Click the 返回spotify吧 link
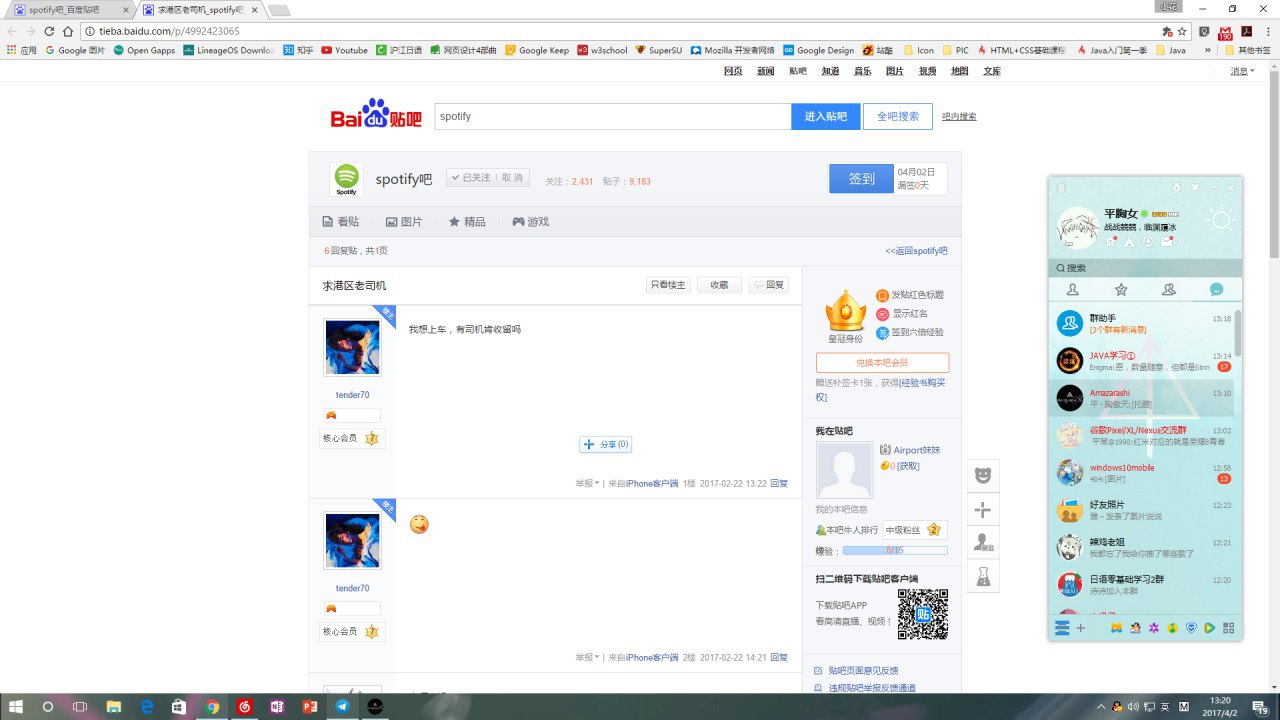This screenshot has width=1280, height=720. tap(916, 251)
